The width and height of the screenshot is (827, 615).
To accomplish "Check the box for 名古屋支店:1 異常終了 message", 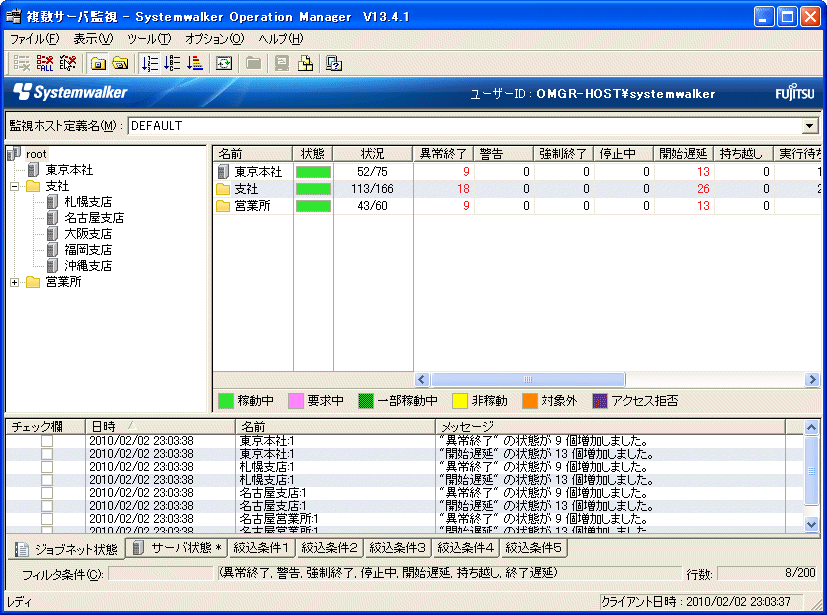I will [x=47, y=493].
